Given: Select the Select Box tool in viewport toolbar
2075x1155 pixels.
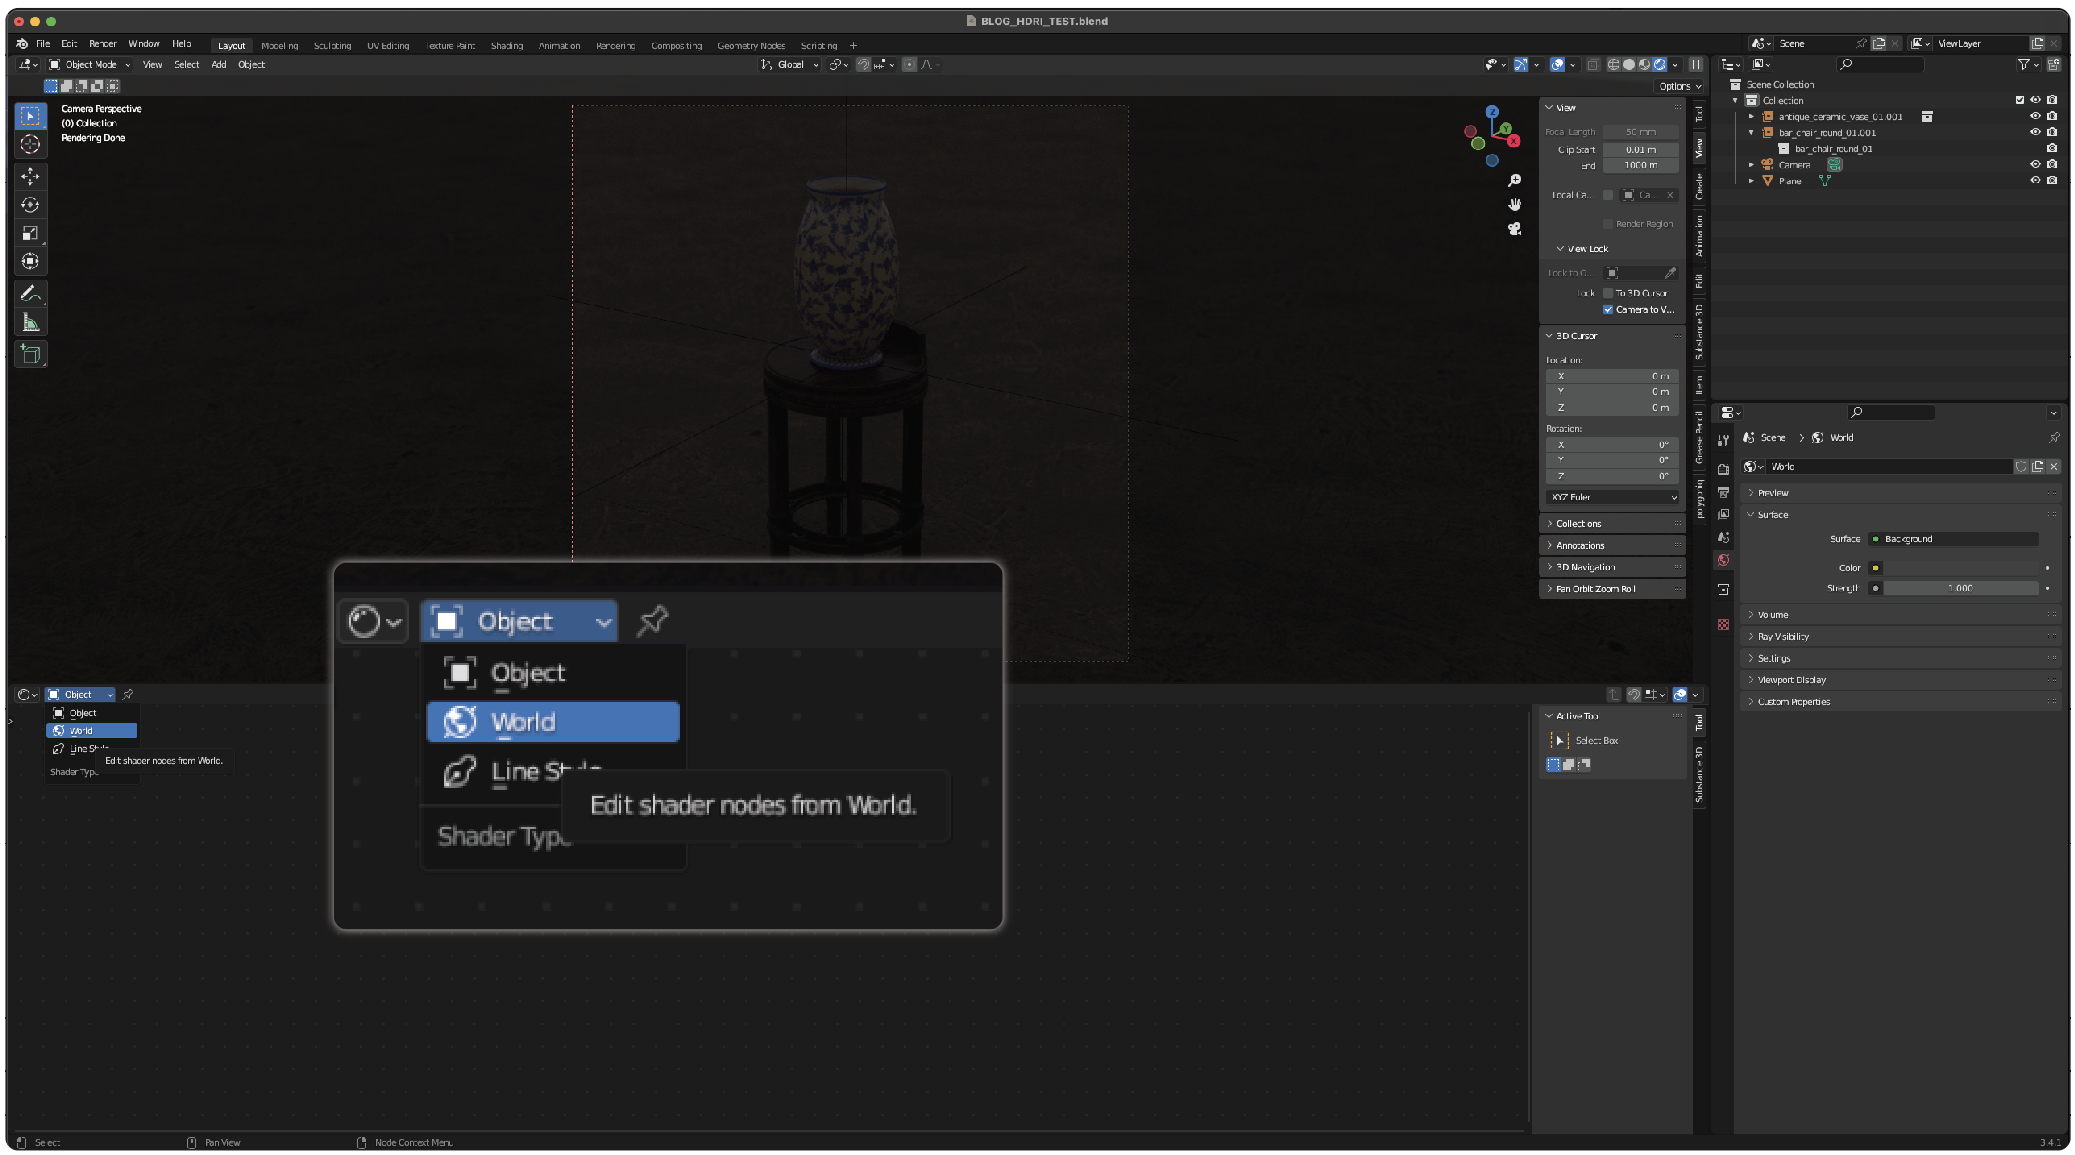Looking at the screenshot, I should click(x=30, y=116).
